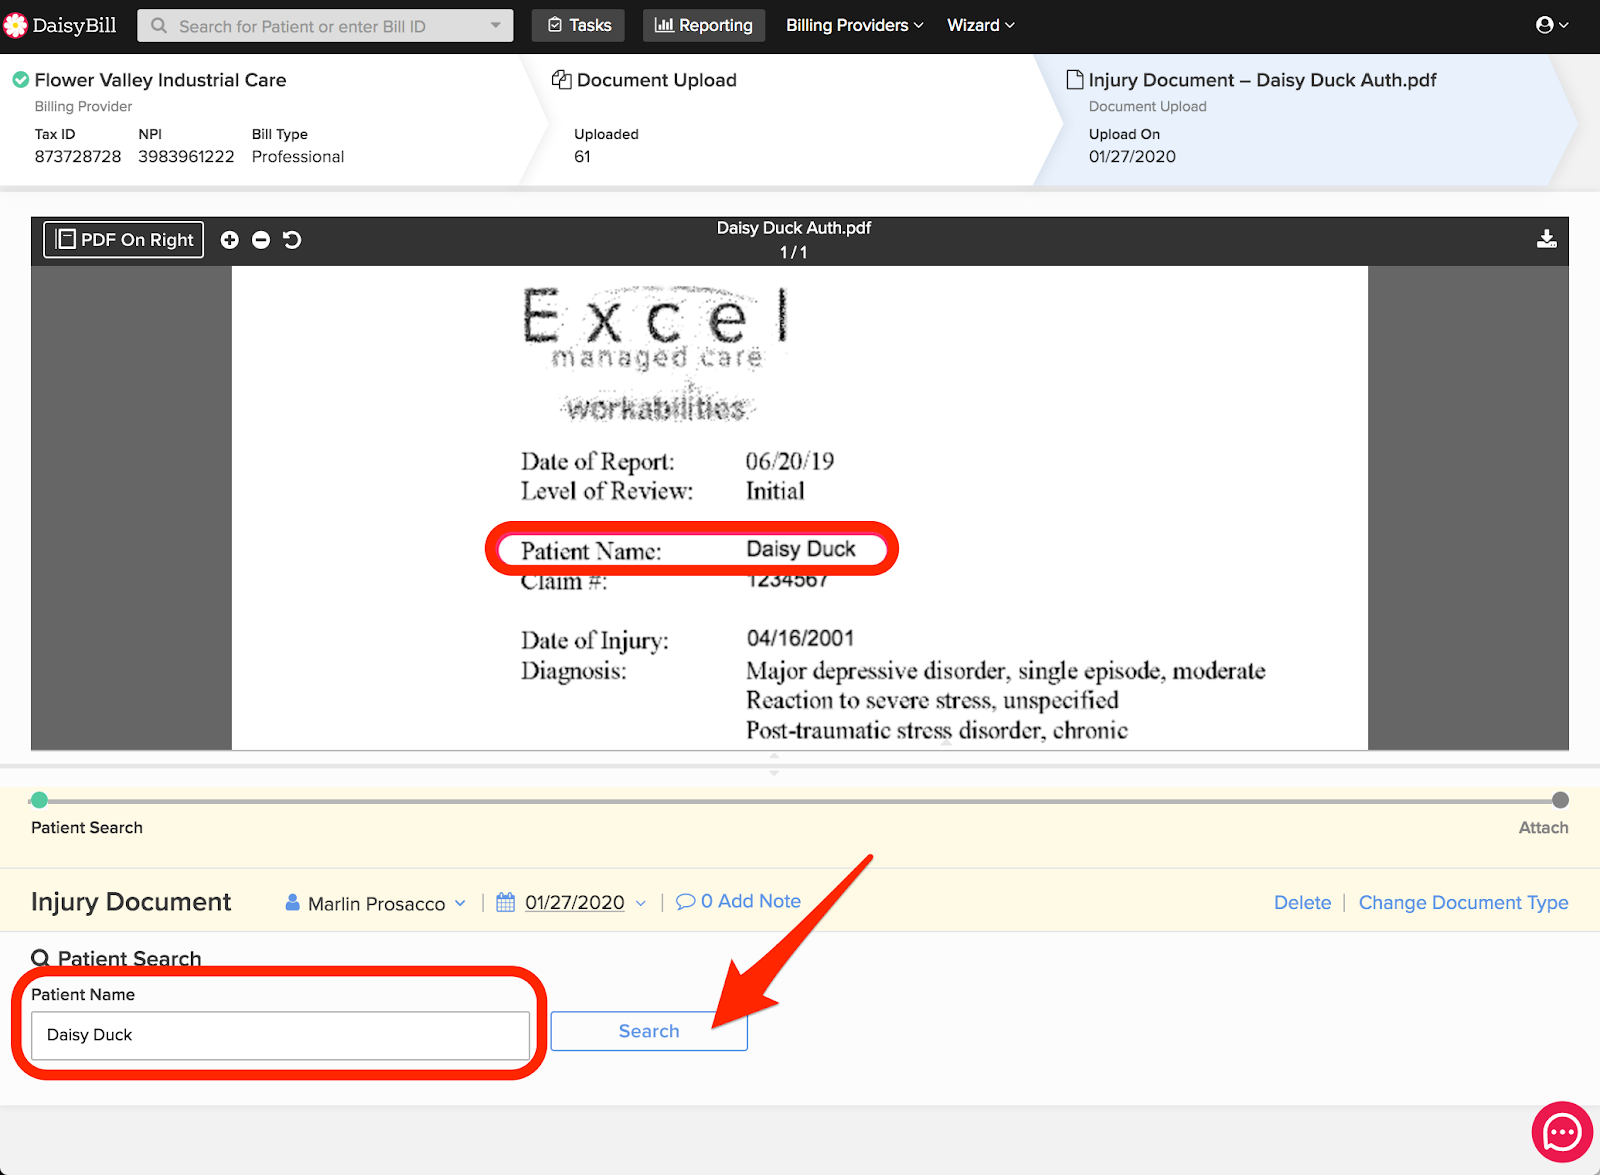Open the chat support bubble
Screen dimensions: 1600x1175
pos(1562,1132)
